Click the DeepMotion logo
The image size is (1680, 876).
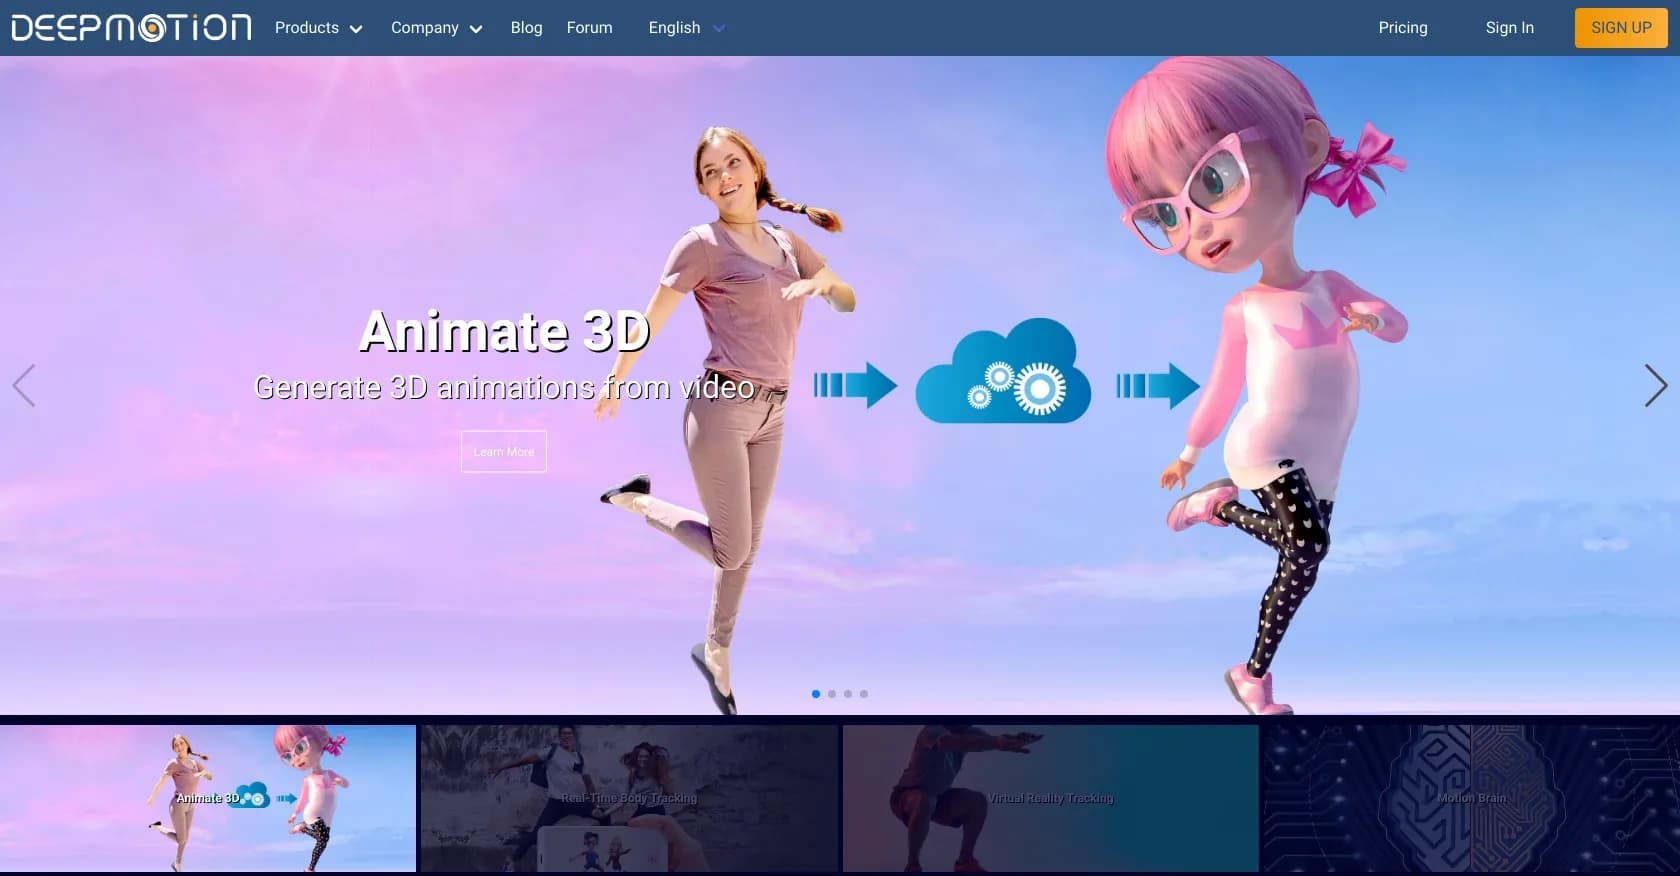(131, 27)
